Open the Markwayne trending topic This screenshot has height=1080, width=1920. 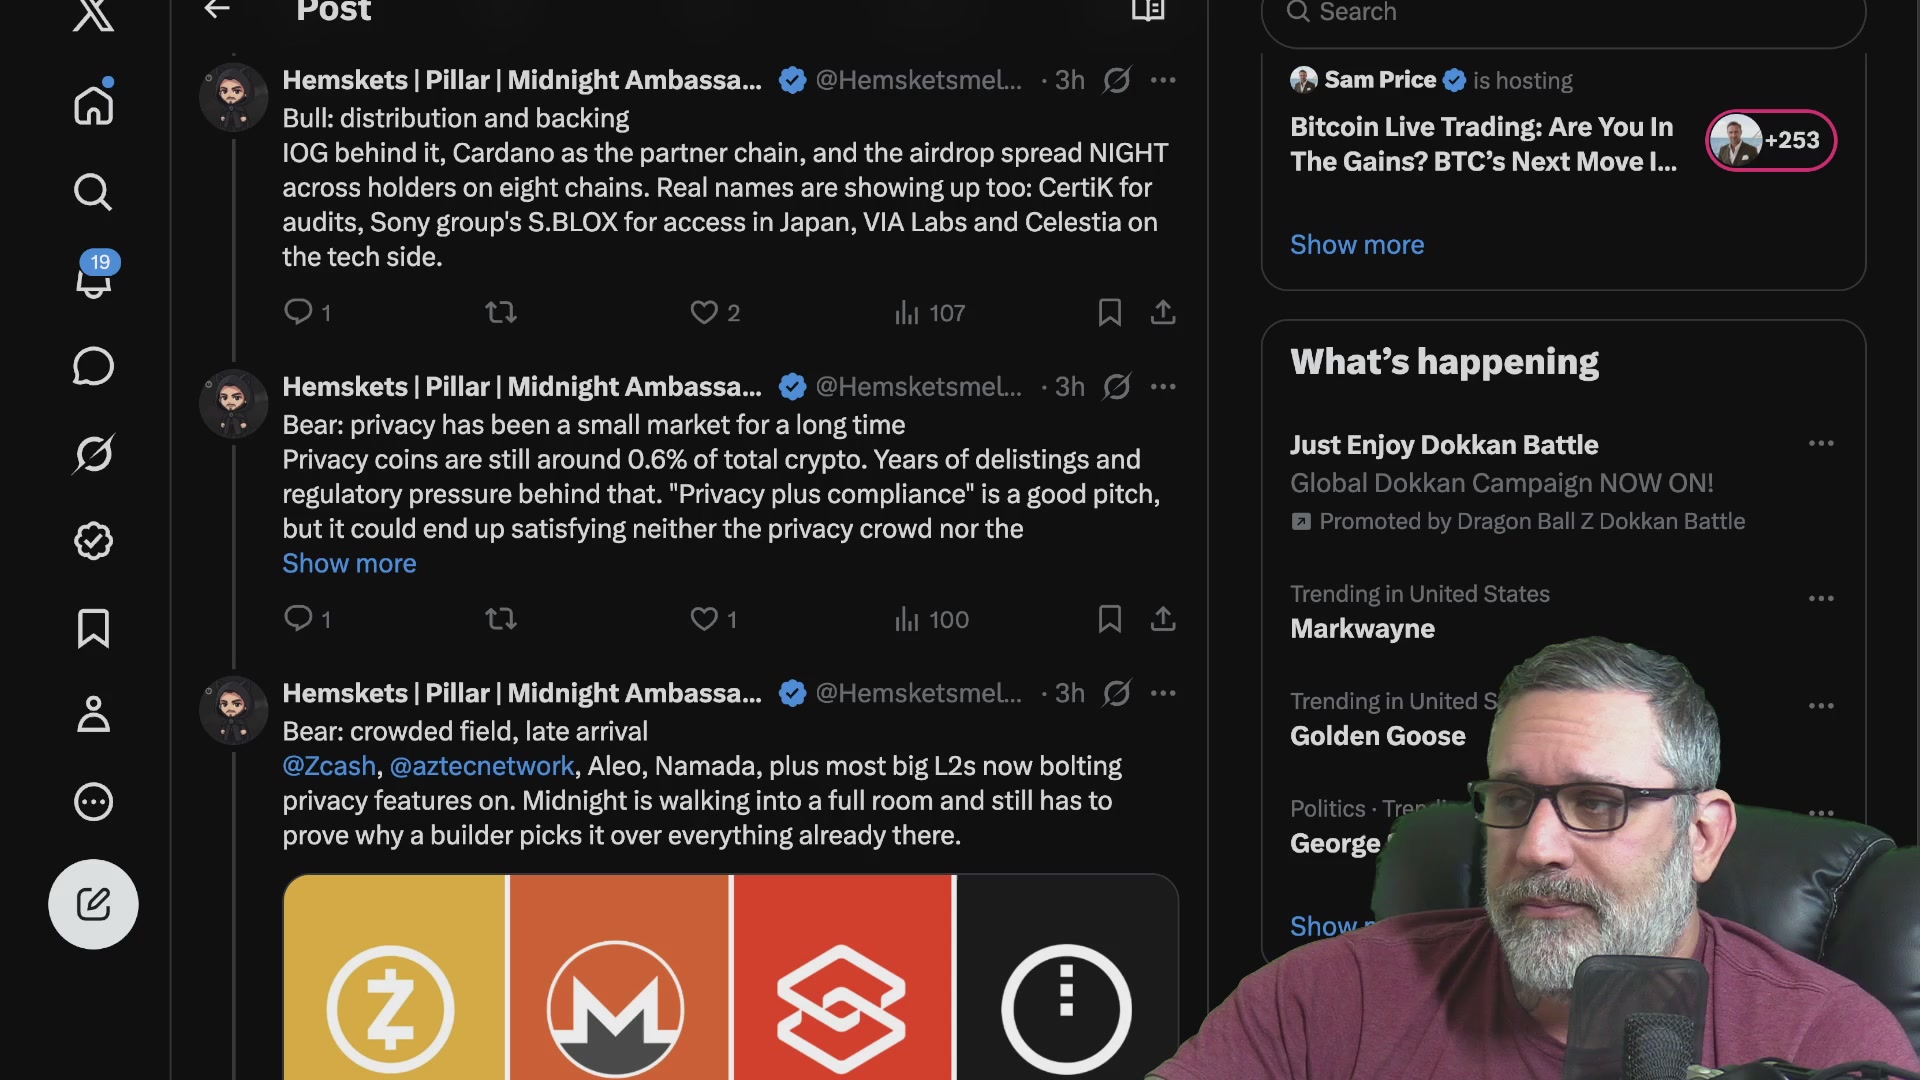click(1362, 629)
